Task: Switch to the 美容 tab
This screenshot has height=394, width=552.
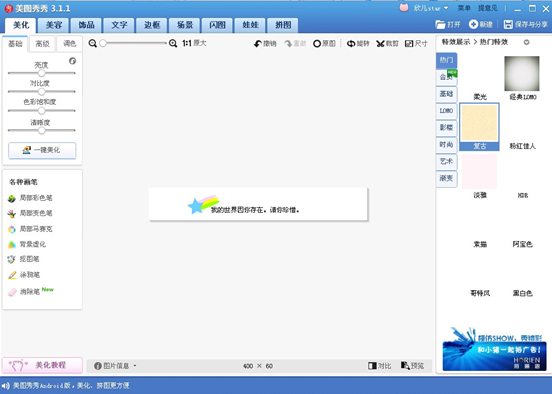Action: coord(54,25)
